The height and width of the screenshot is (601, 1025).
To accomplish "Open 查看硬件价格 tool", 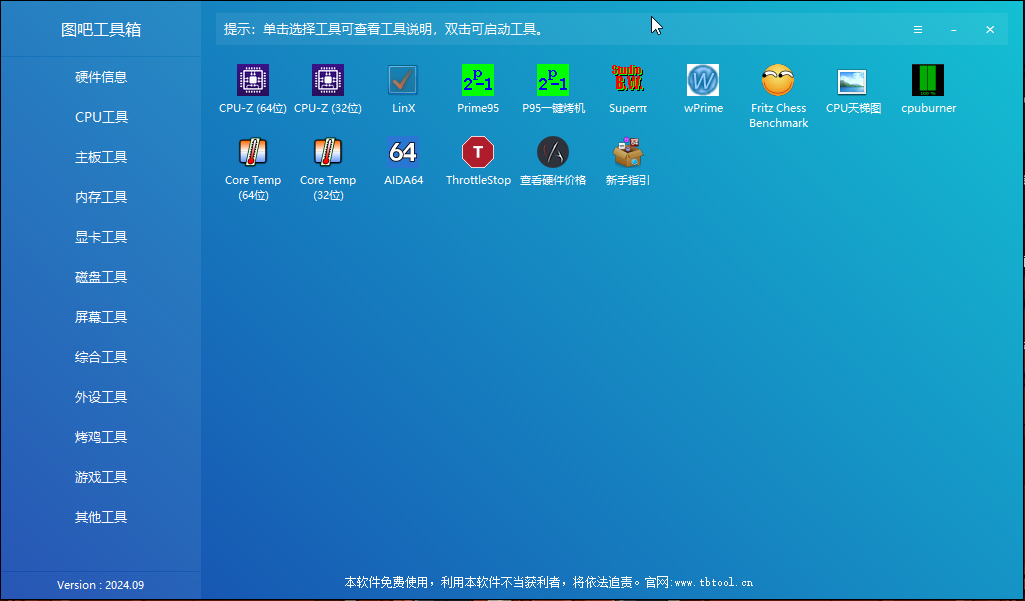I will 553,160.
